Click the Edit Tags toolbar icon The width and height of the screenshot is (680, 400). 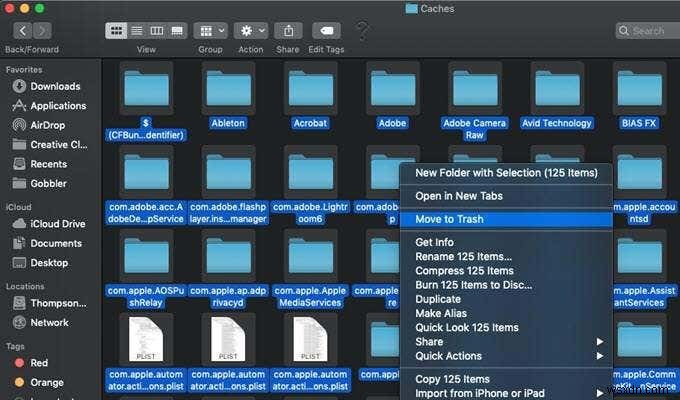(x=326, y=31)
